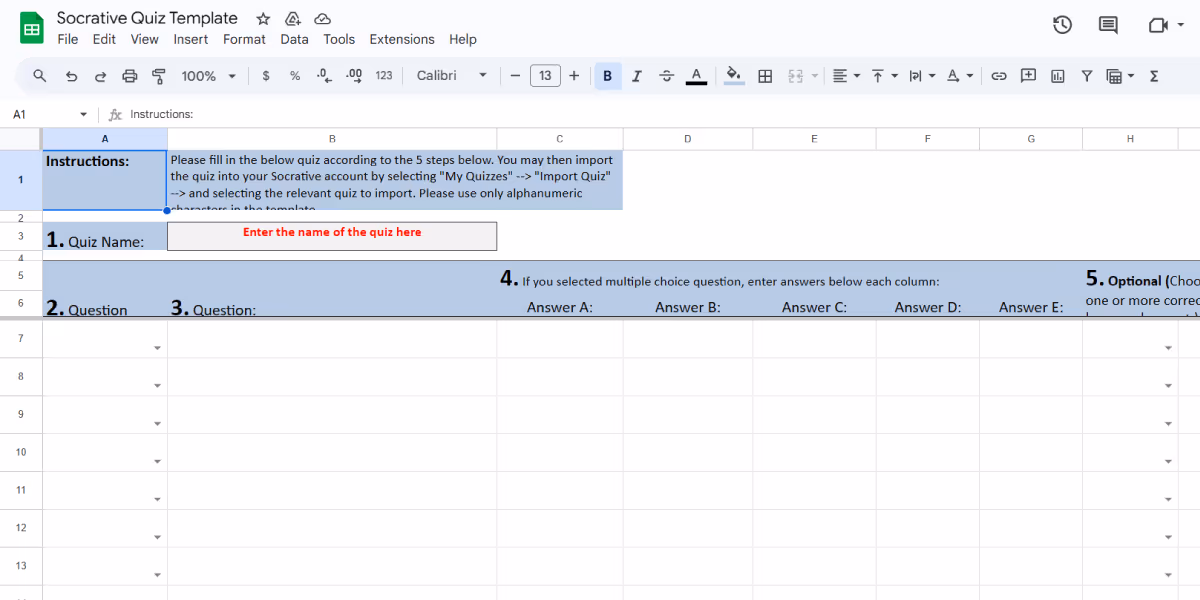Open the Help menu

tap(463, 39)
